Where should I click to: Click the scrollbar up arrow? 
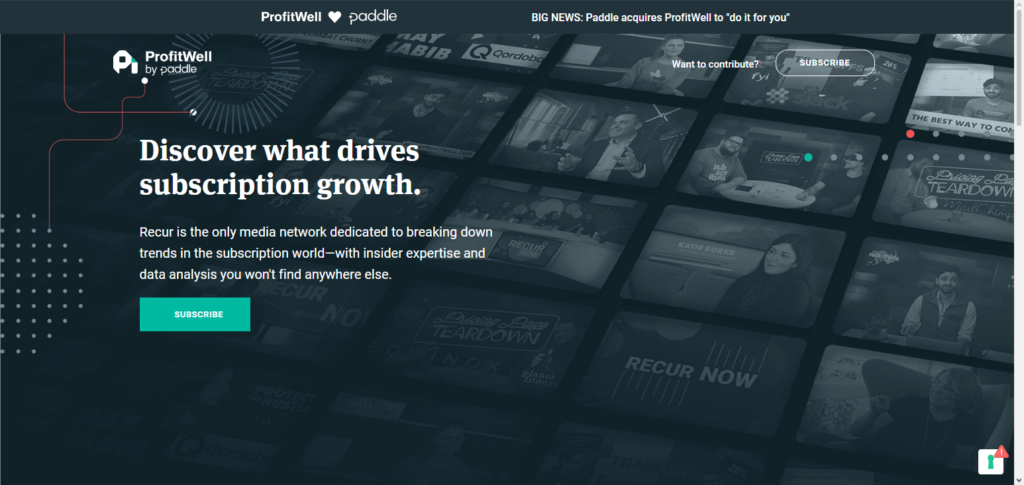tap(1016, 6)
